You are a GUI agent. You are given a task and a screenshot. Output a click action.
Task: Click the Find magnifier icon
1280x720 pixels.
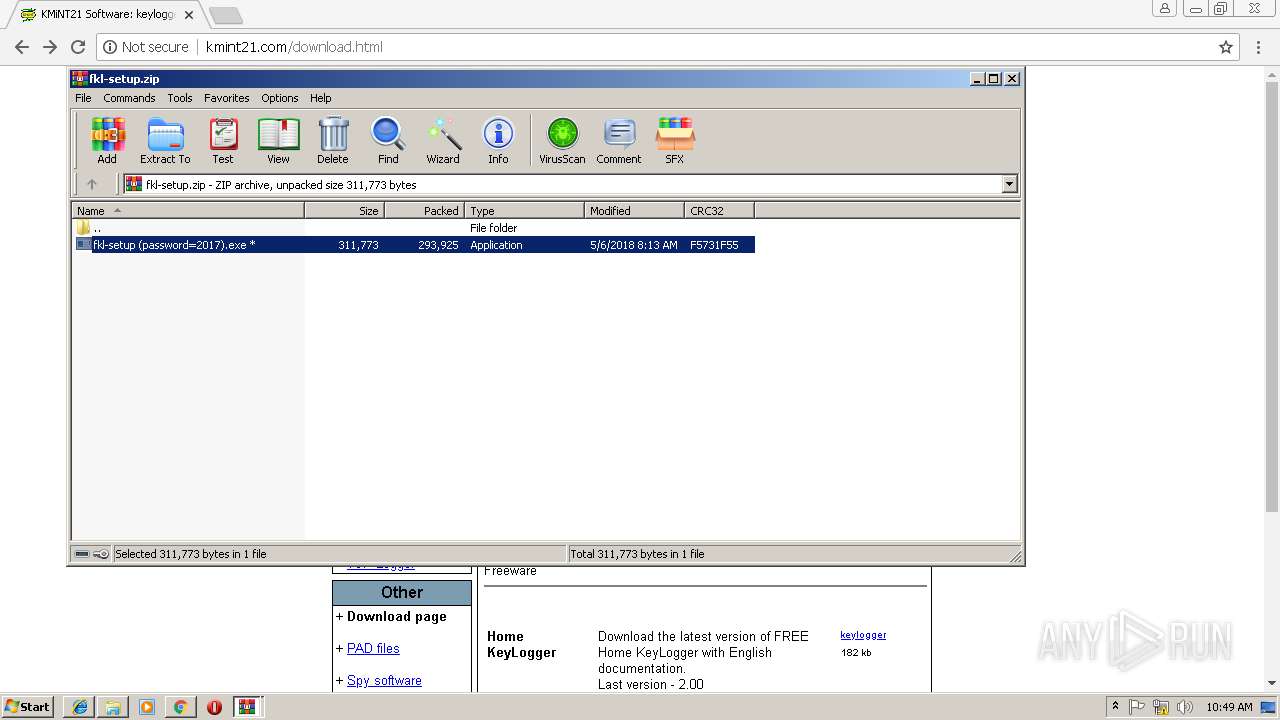(x=388, y=140)
